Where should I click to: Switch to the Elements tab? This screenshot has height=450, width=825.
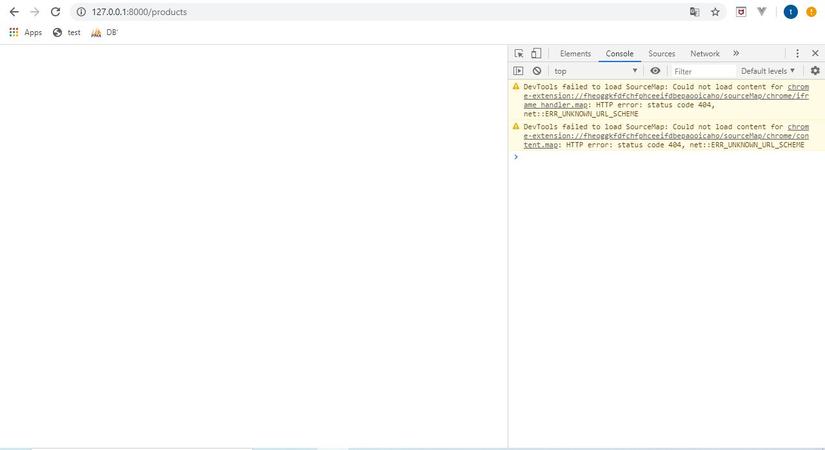[x=575, y=54]
